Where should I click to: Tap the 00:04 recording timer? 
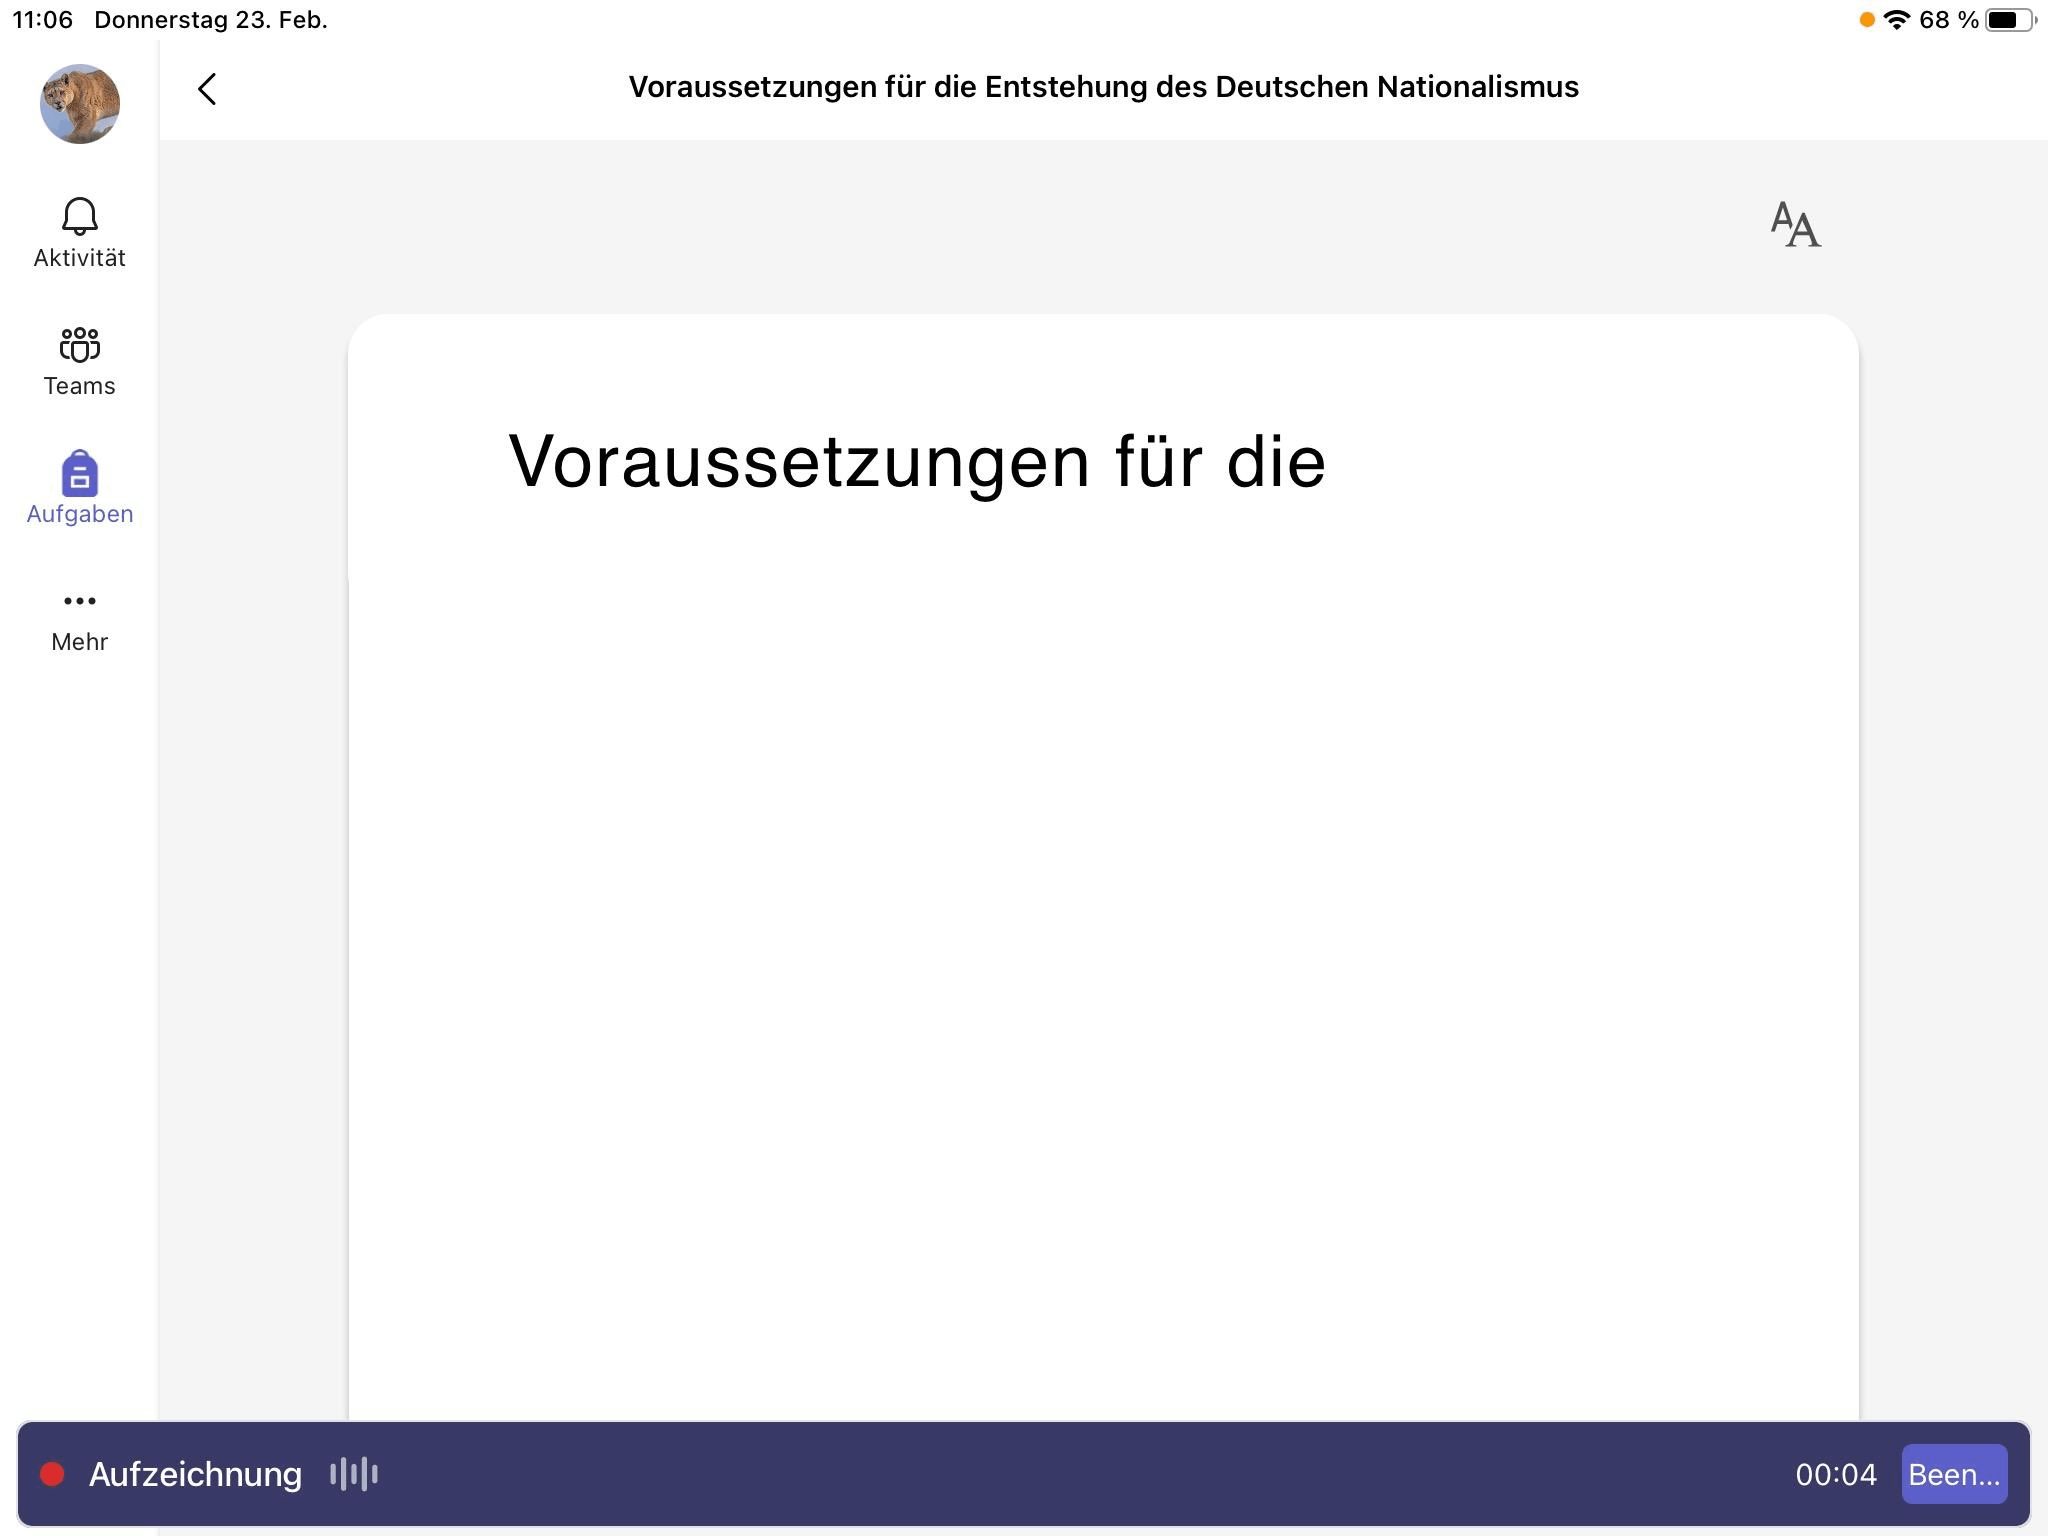coord(1835,1474)
